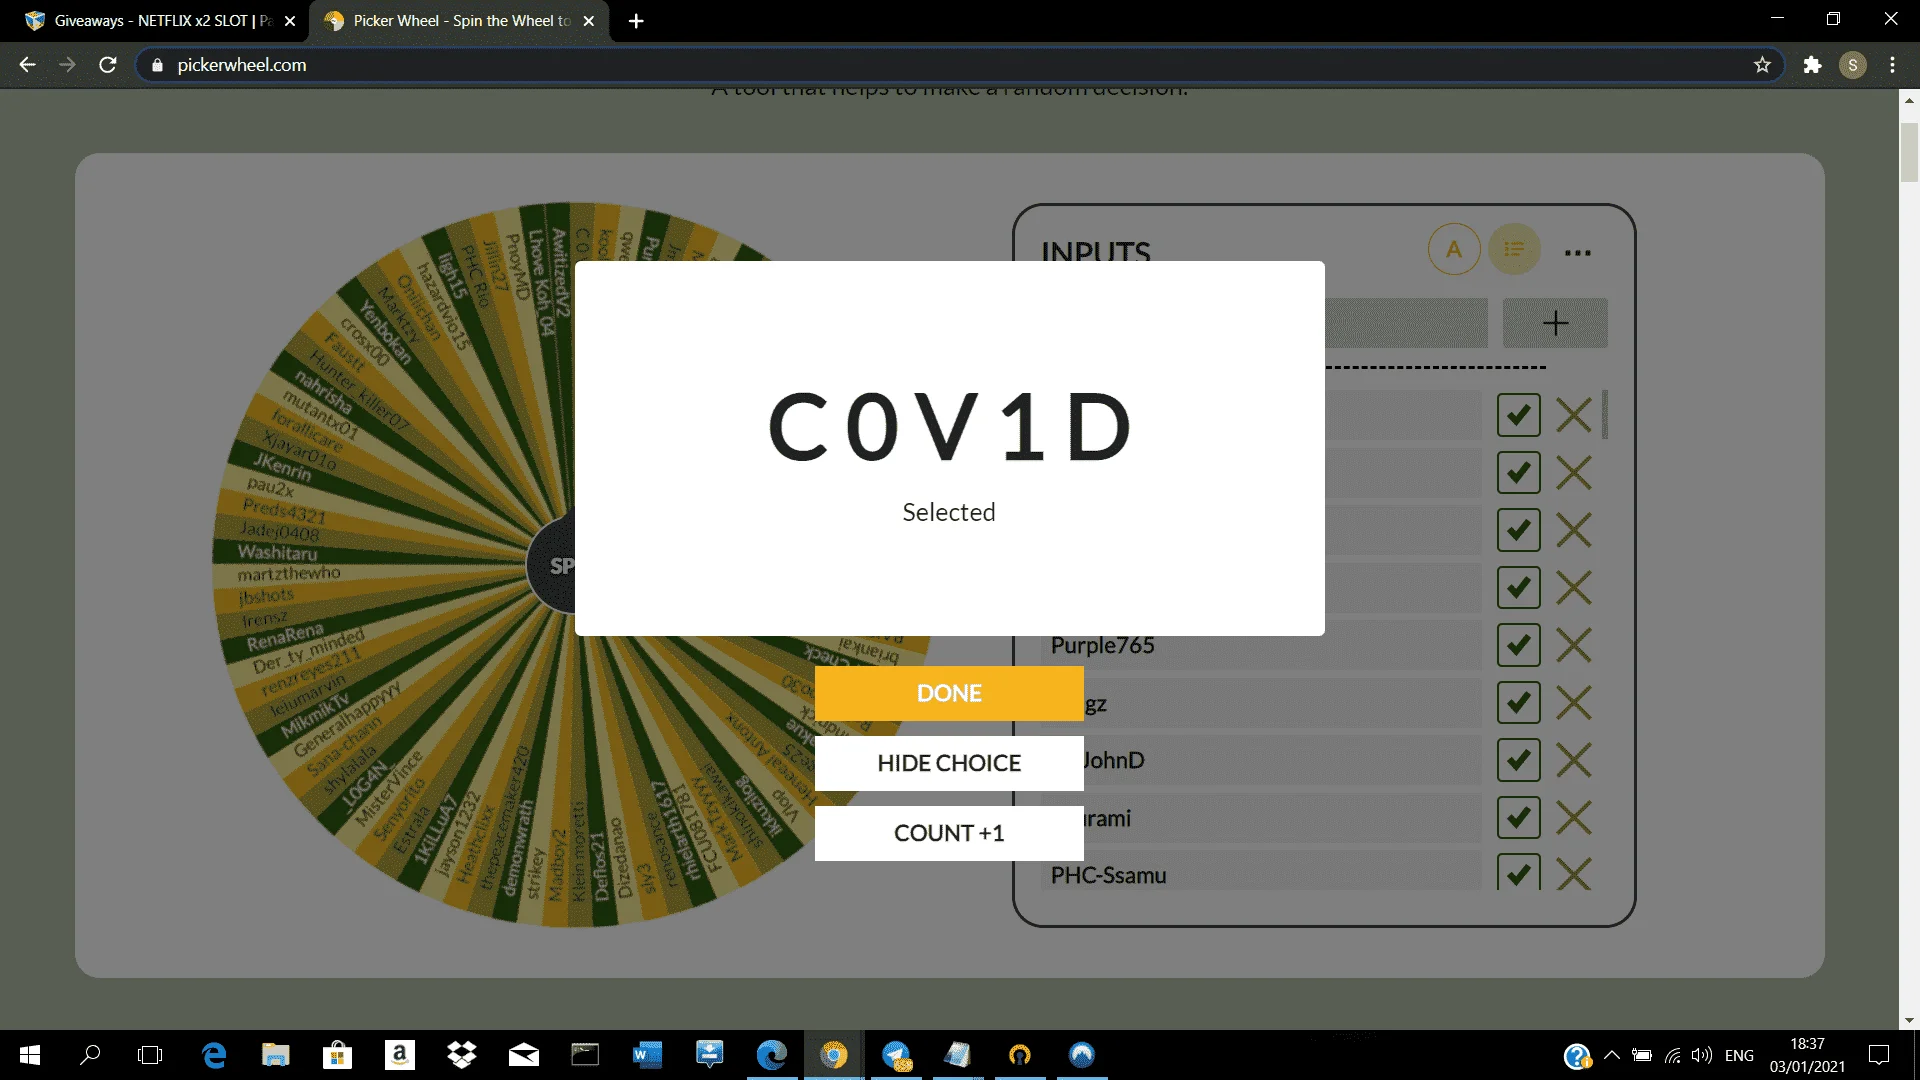Click HIDE CHOICE for the selected name
1920x1080 pixels.
(x=949, y=763)
